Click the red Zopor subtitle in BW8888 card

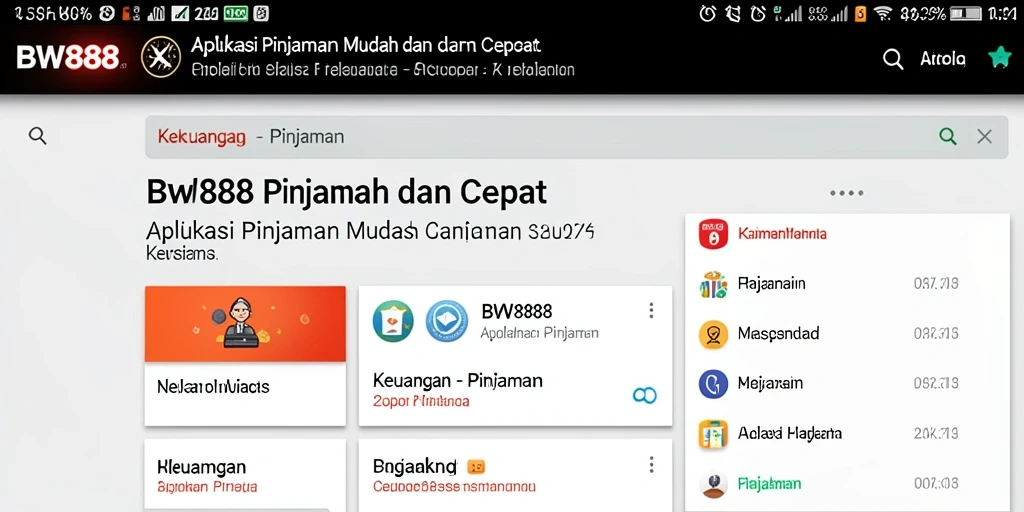click(x=421, y=402)
